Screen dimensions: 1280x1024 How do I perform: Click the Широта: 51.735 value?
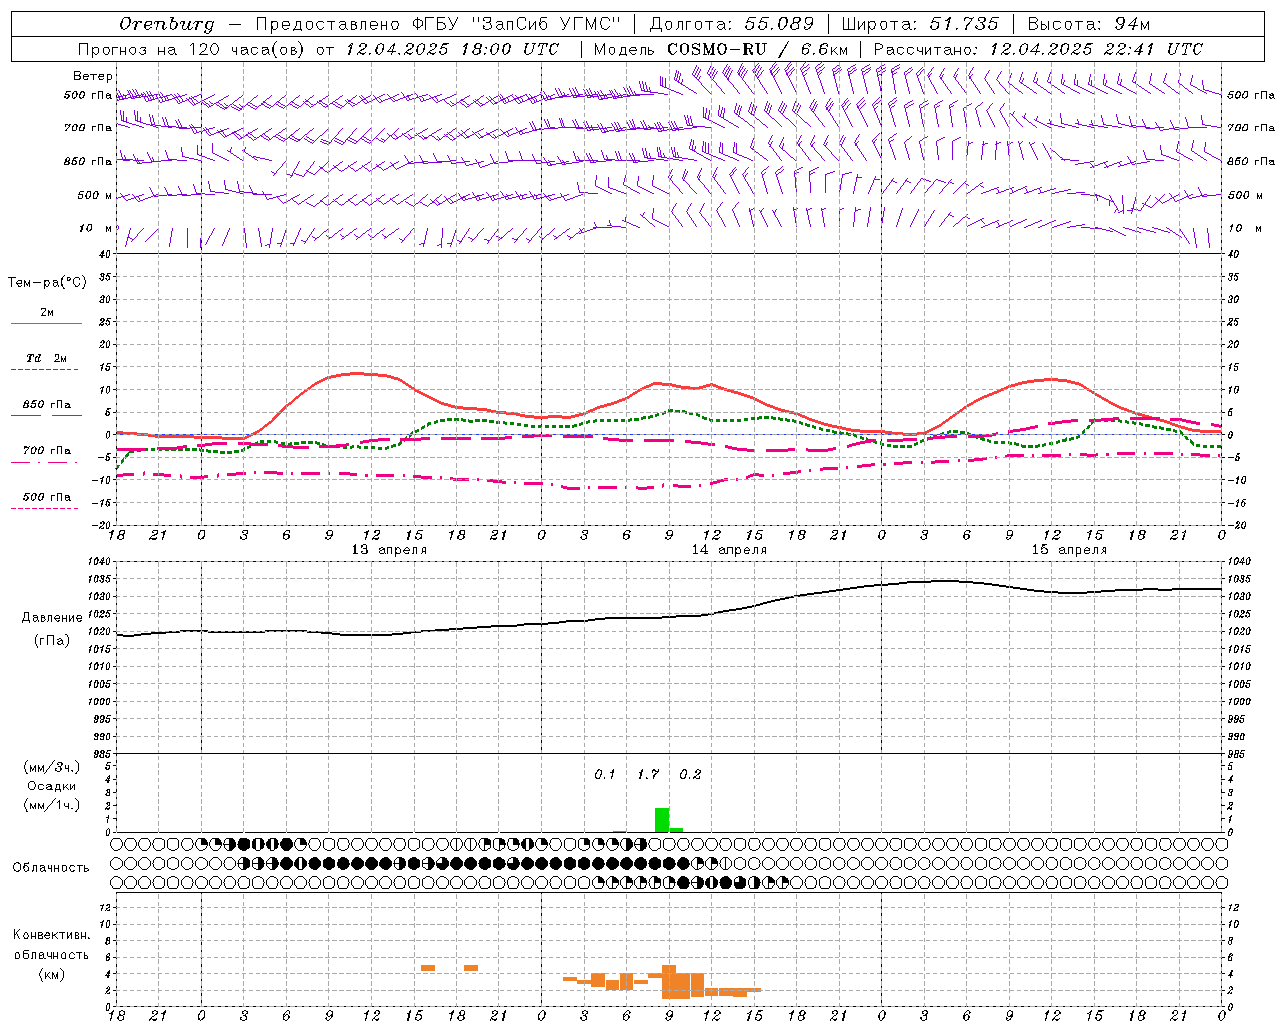click(x=920, y=24)
